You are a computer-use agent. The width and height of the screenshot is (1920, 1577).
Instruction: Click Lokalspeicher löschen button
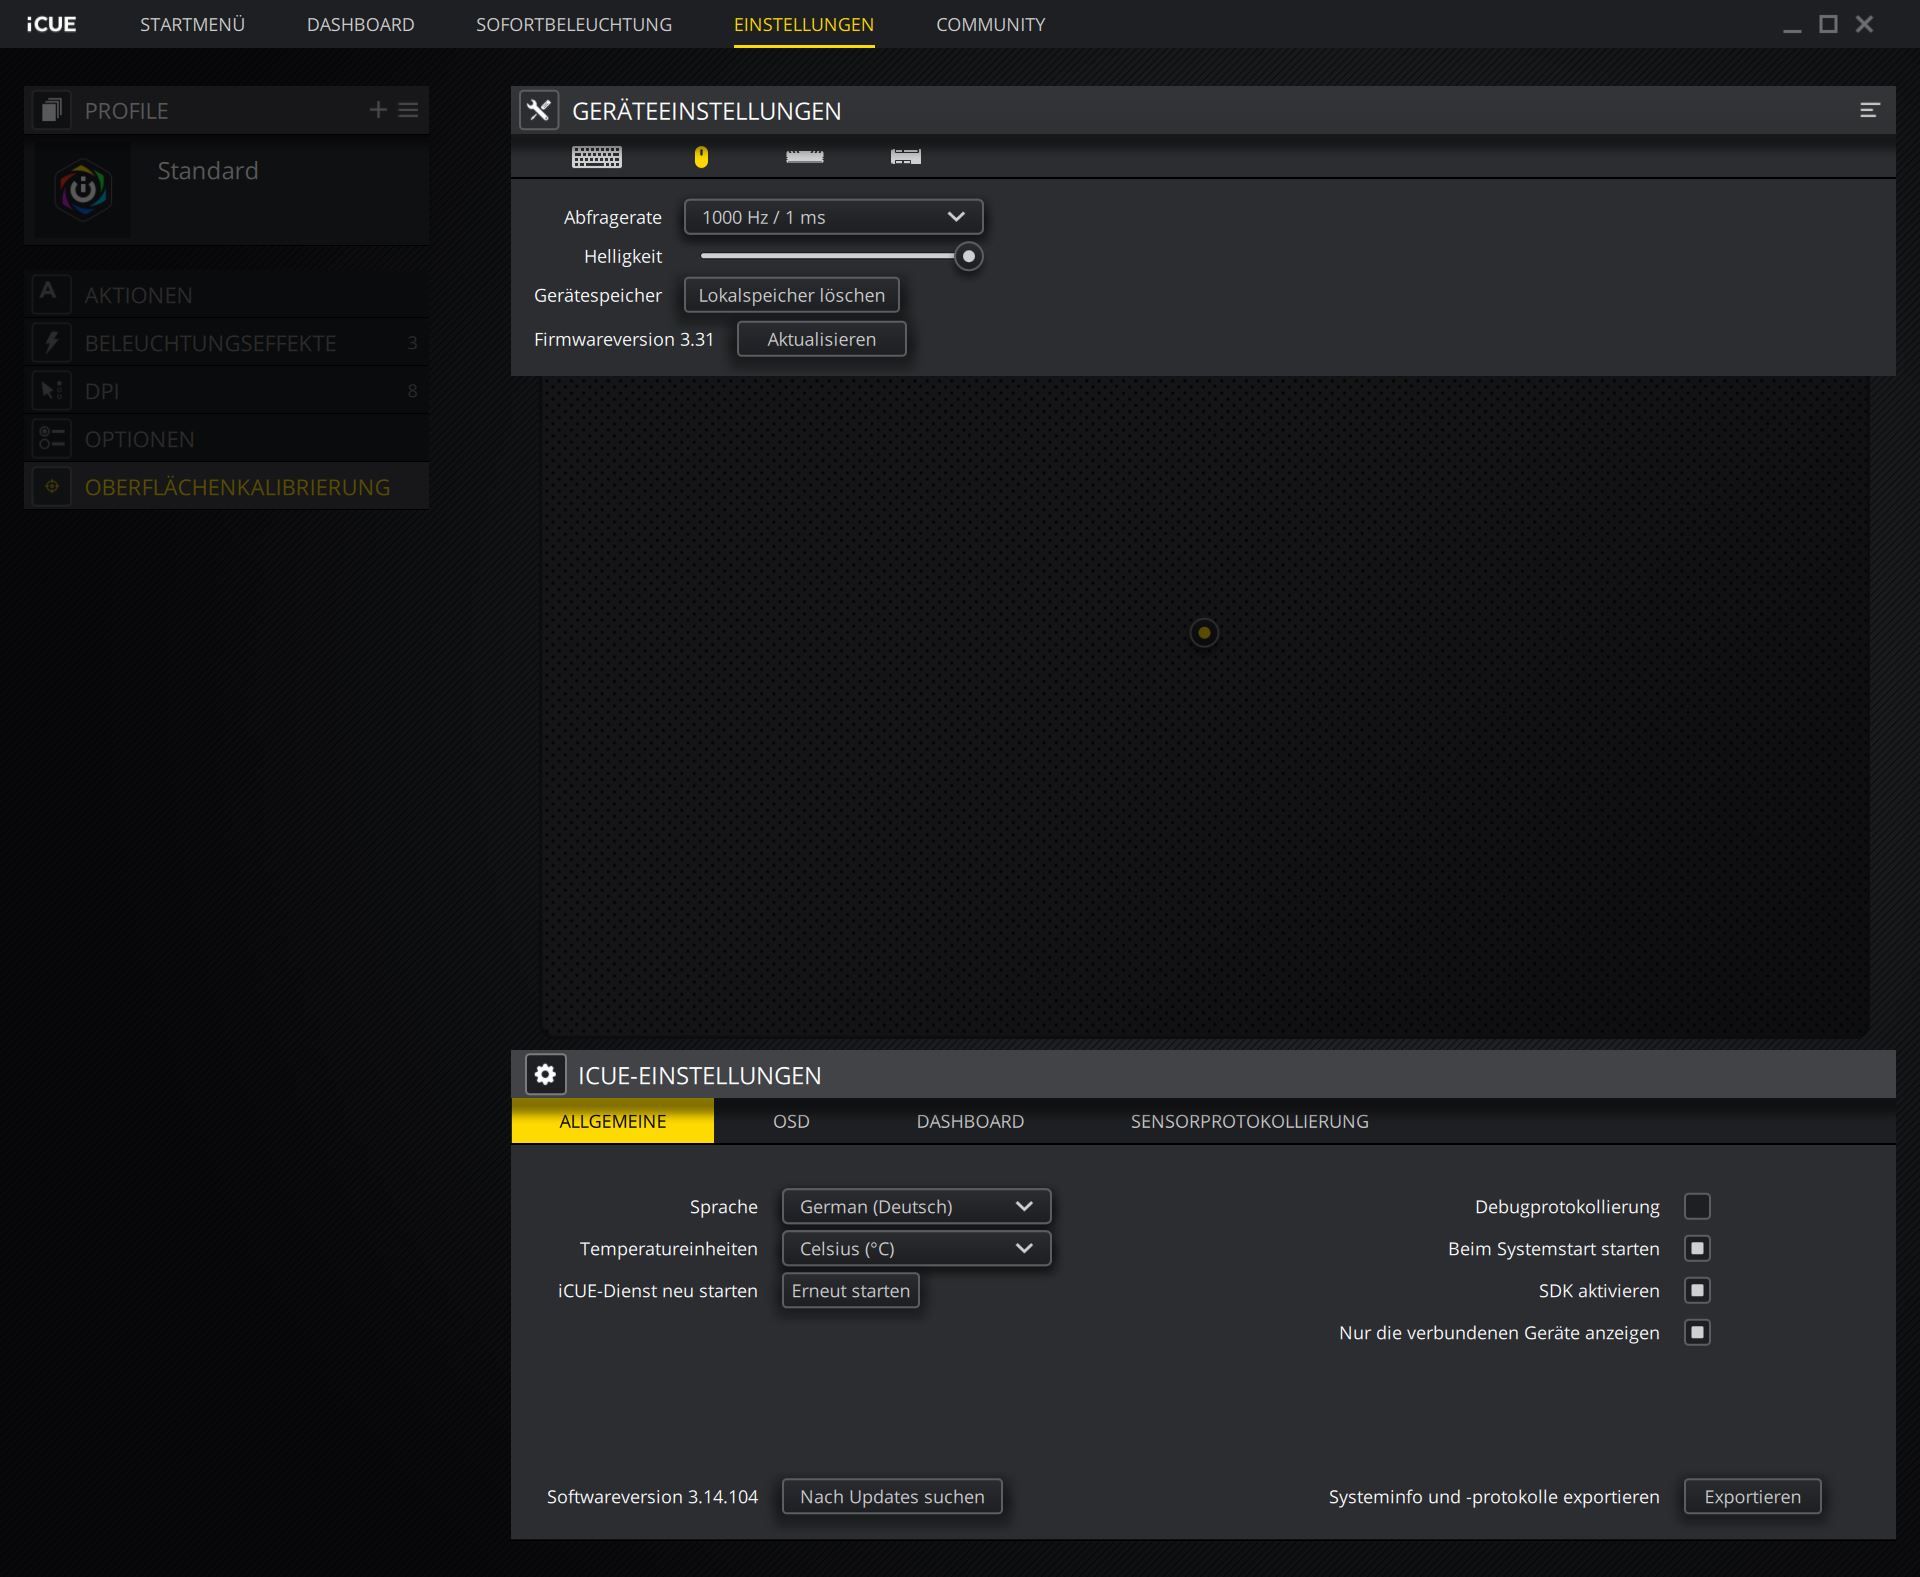(791, 295)
